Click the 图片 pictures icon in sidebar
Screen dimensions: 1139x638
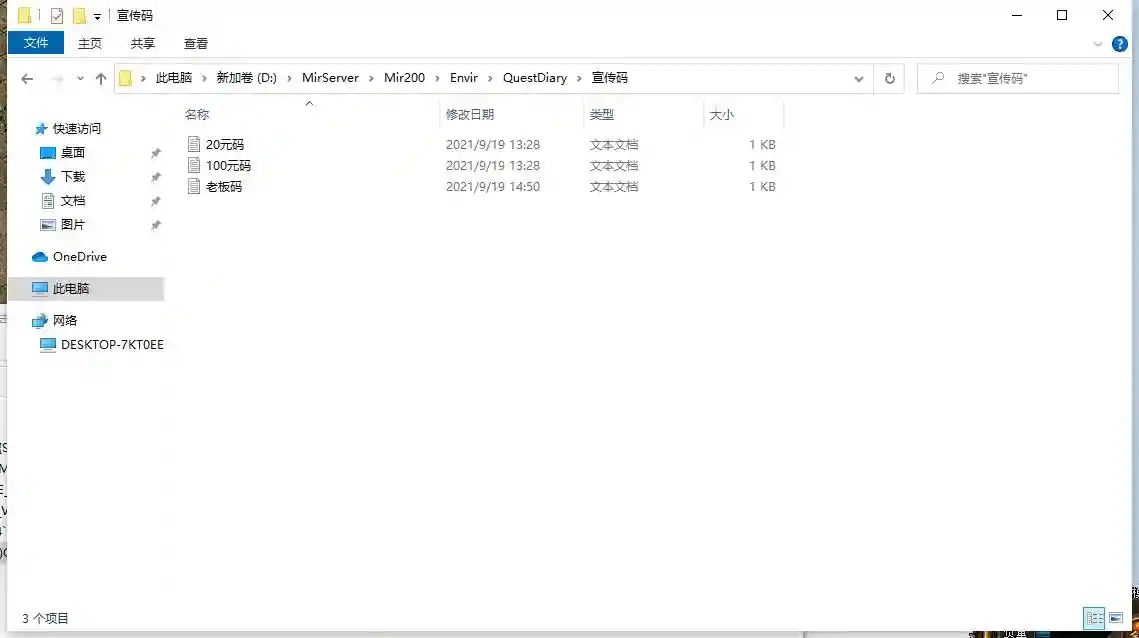(x=47, y=225)
